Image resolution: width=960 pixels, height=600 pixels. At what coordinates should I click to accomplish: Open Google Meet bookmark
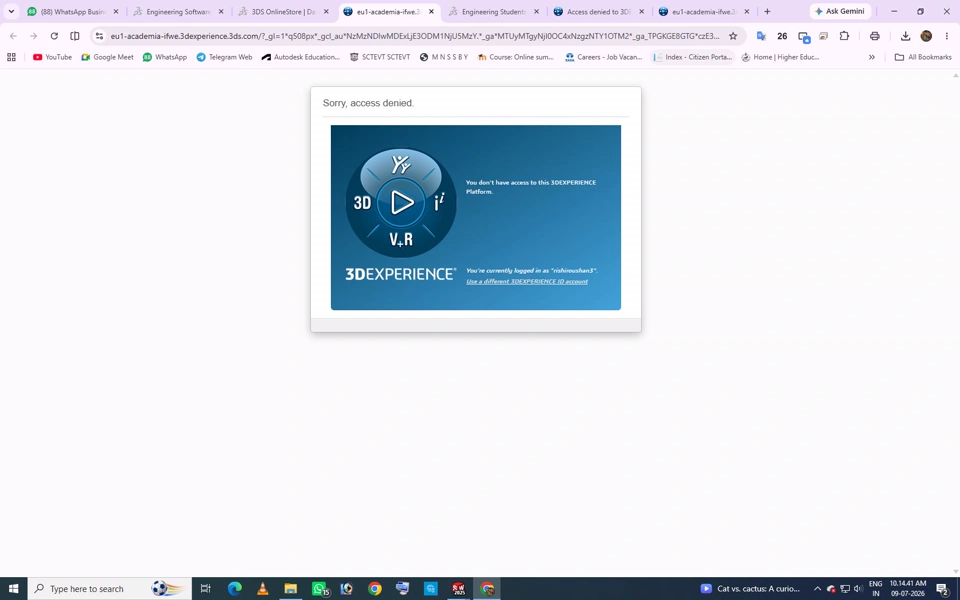click(107, 57)
